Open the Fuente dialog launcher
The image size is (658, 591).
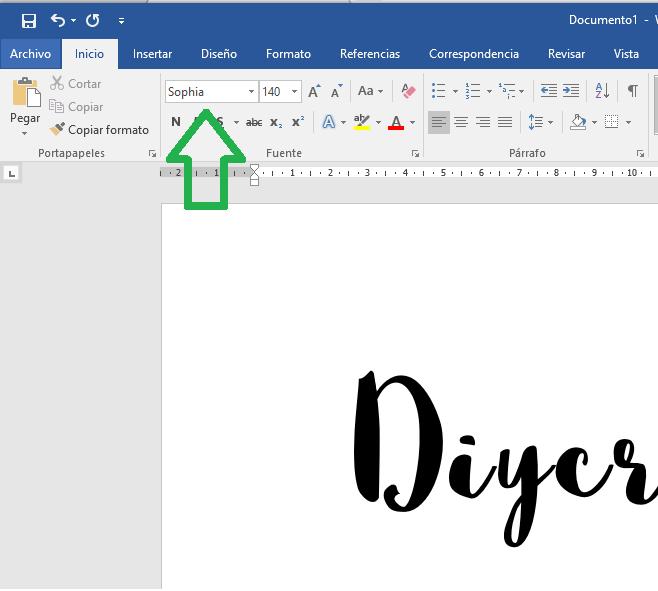(x=415, y=154)
